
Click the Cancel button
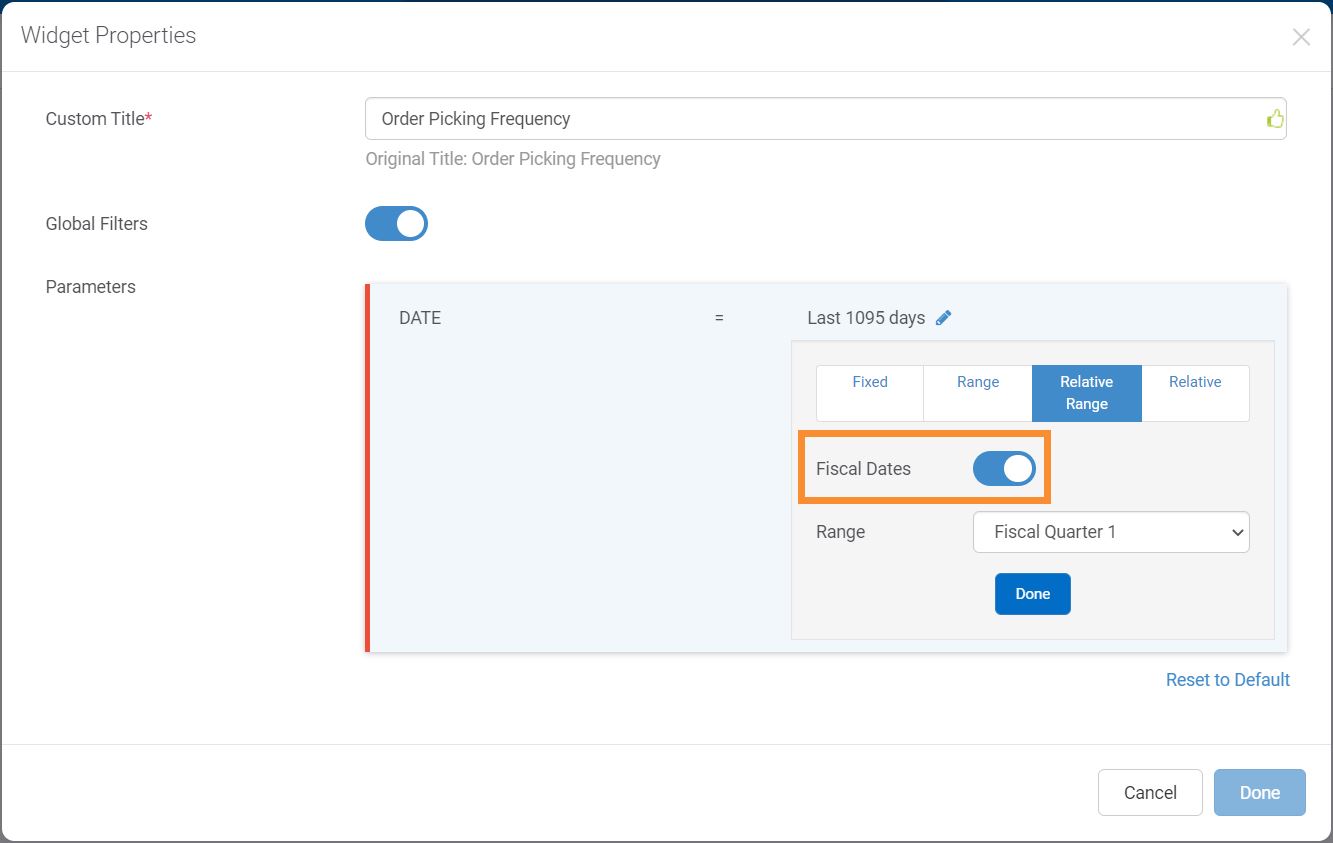click(1149, 792)
